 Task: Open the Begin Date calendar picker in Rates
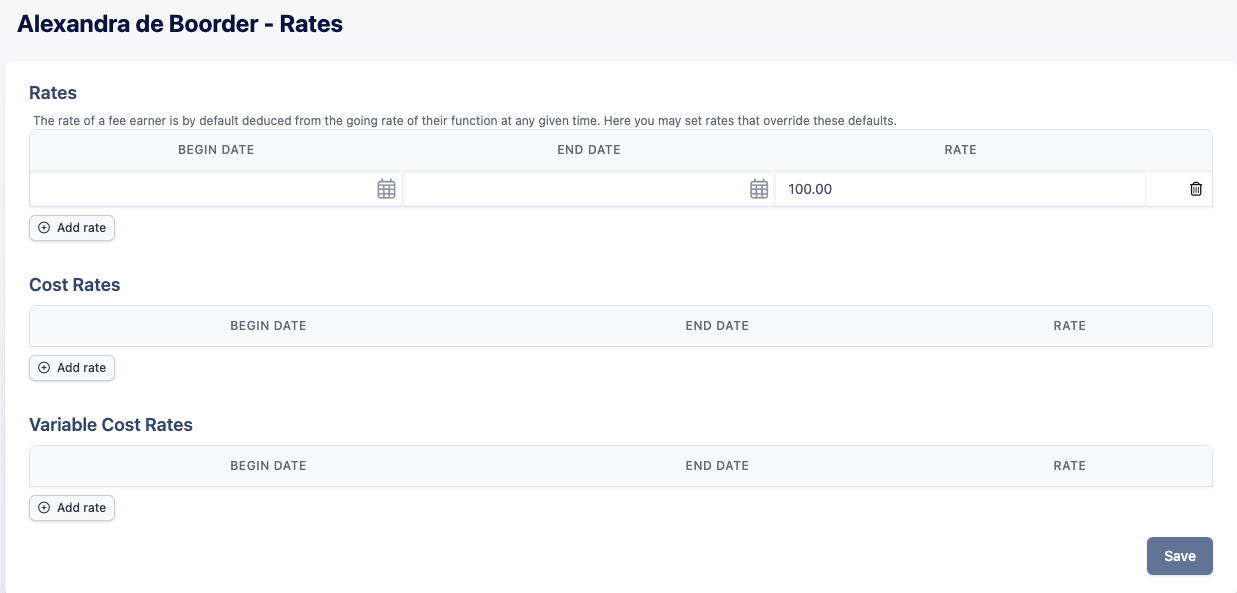tap(386, 189)
